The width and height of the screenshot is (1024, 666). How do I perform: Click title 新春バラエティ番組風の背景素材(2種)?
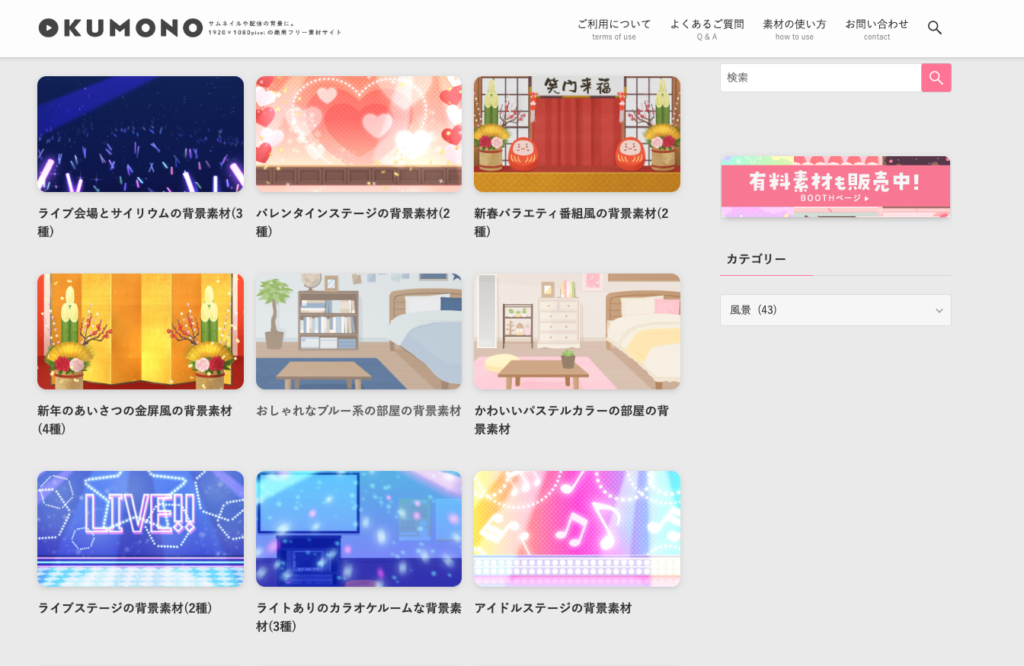click(x=571, y=222)
